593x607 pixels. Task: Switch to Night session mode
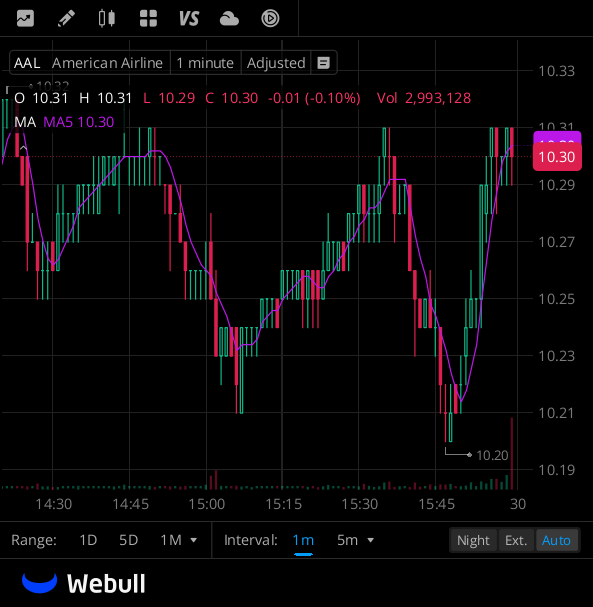[x=473, y=540]
